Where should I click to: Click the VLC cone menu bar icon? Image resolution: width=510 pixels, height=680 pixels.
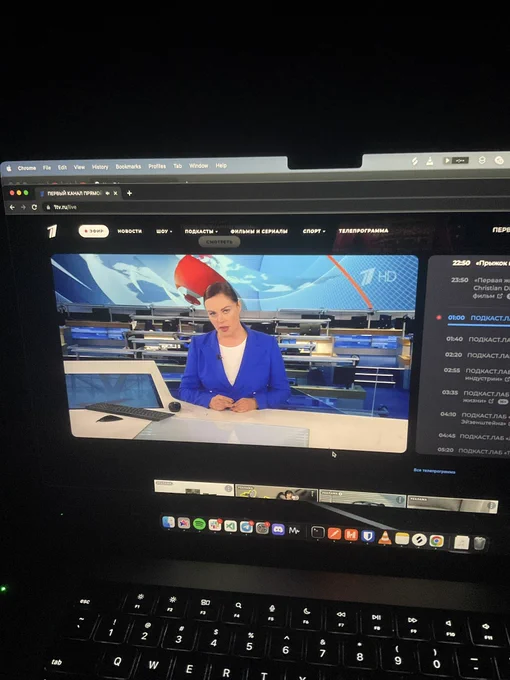pos(430,161)
